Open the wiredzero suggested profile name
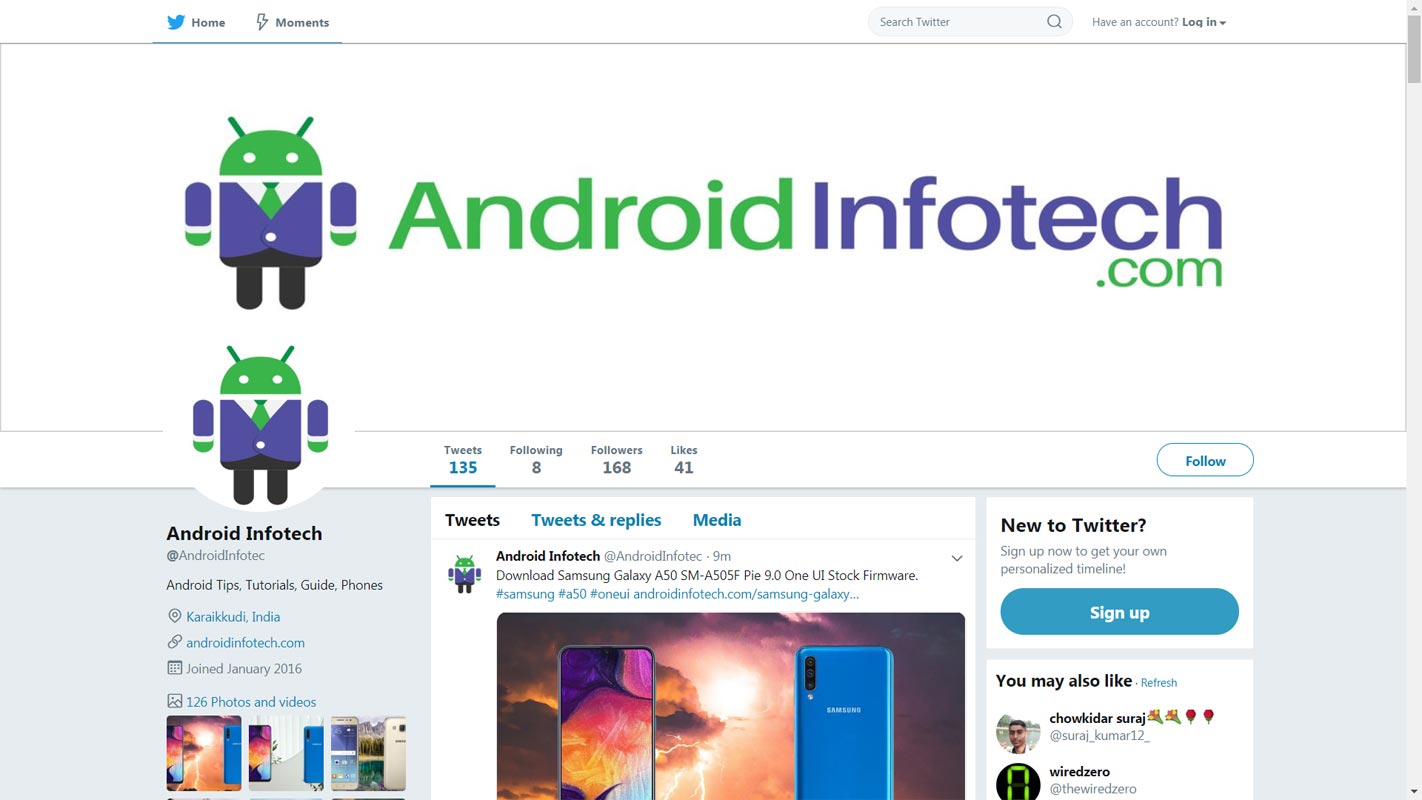Viewport: 1422px width, 800px height. (x=1079, y=772)
